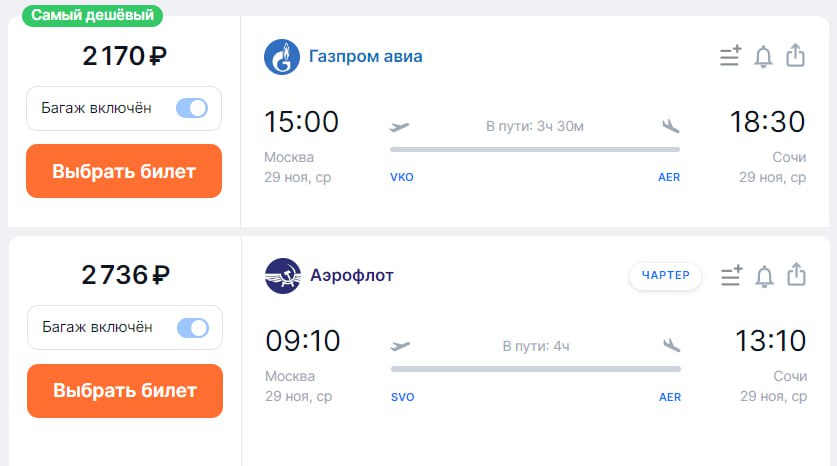Add Aeroflot ticket to favorites list

(731, 275)
